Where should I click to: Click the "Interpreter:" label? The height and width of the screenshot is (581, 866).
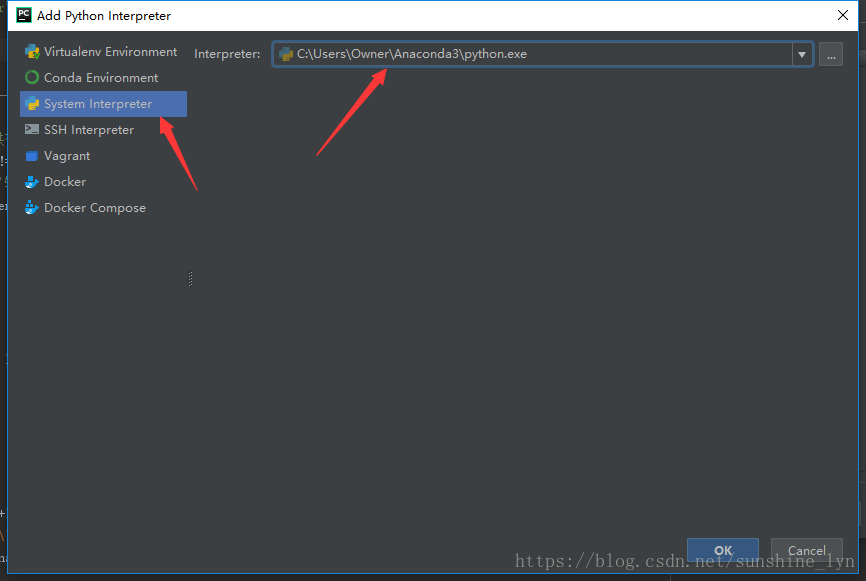pyautogui.click(x=227, y=54)
